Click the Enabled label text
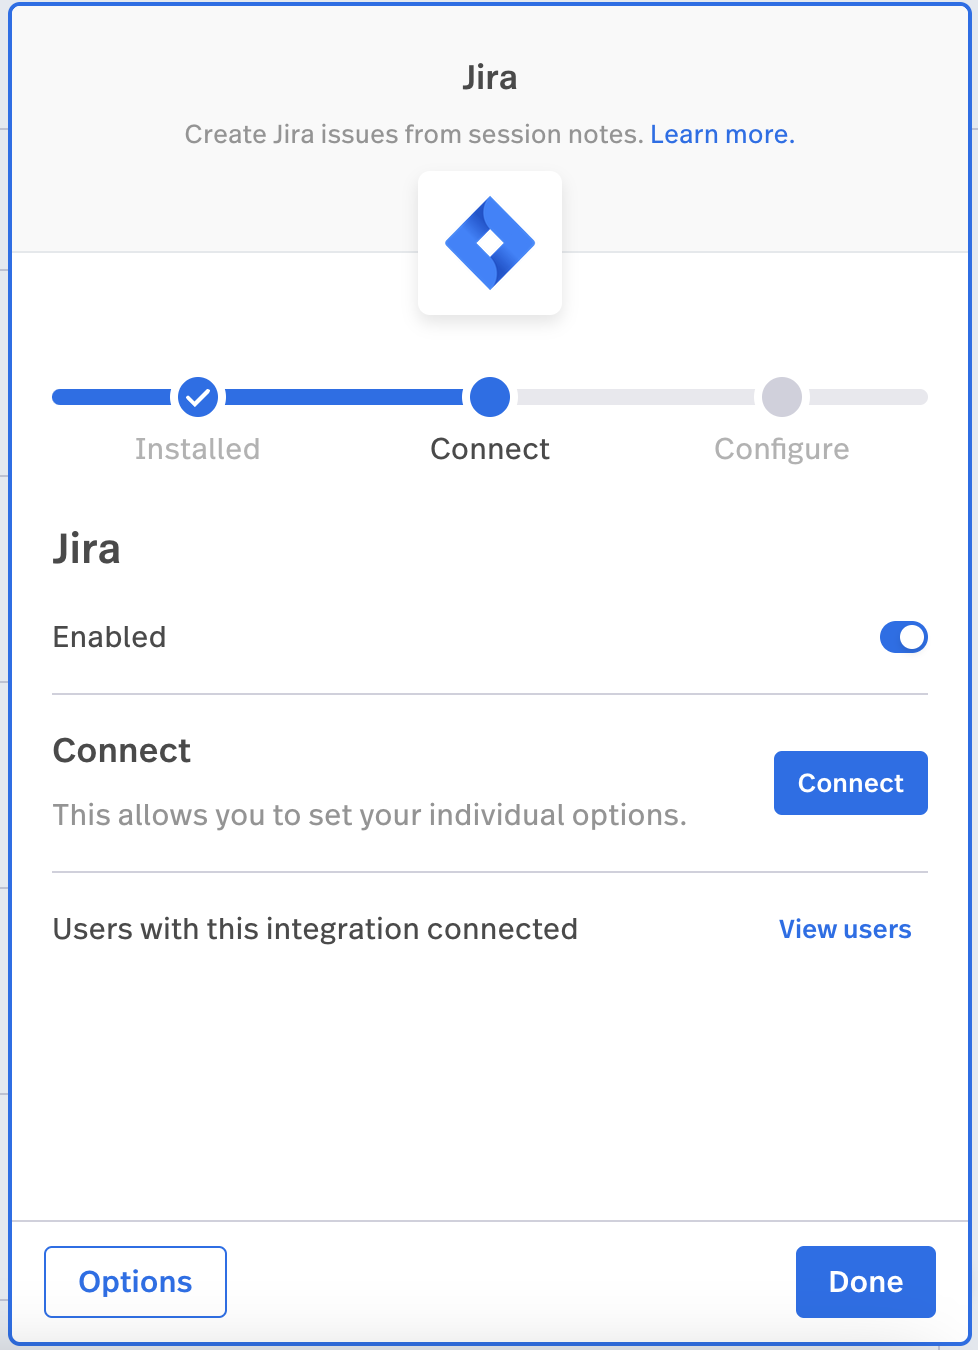 (109, 637)
